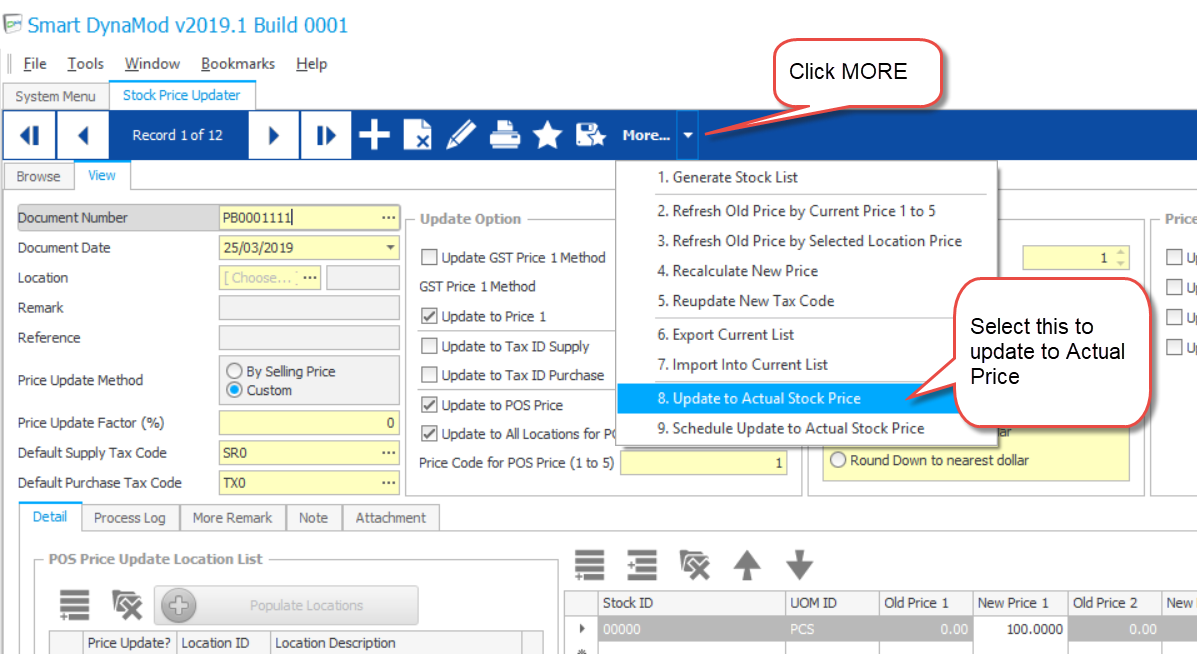
Task: Go to first record
Action: point(30,135)
